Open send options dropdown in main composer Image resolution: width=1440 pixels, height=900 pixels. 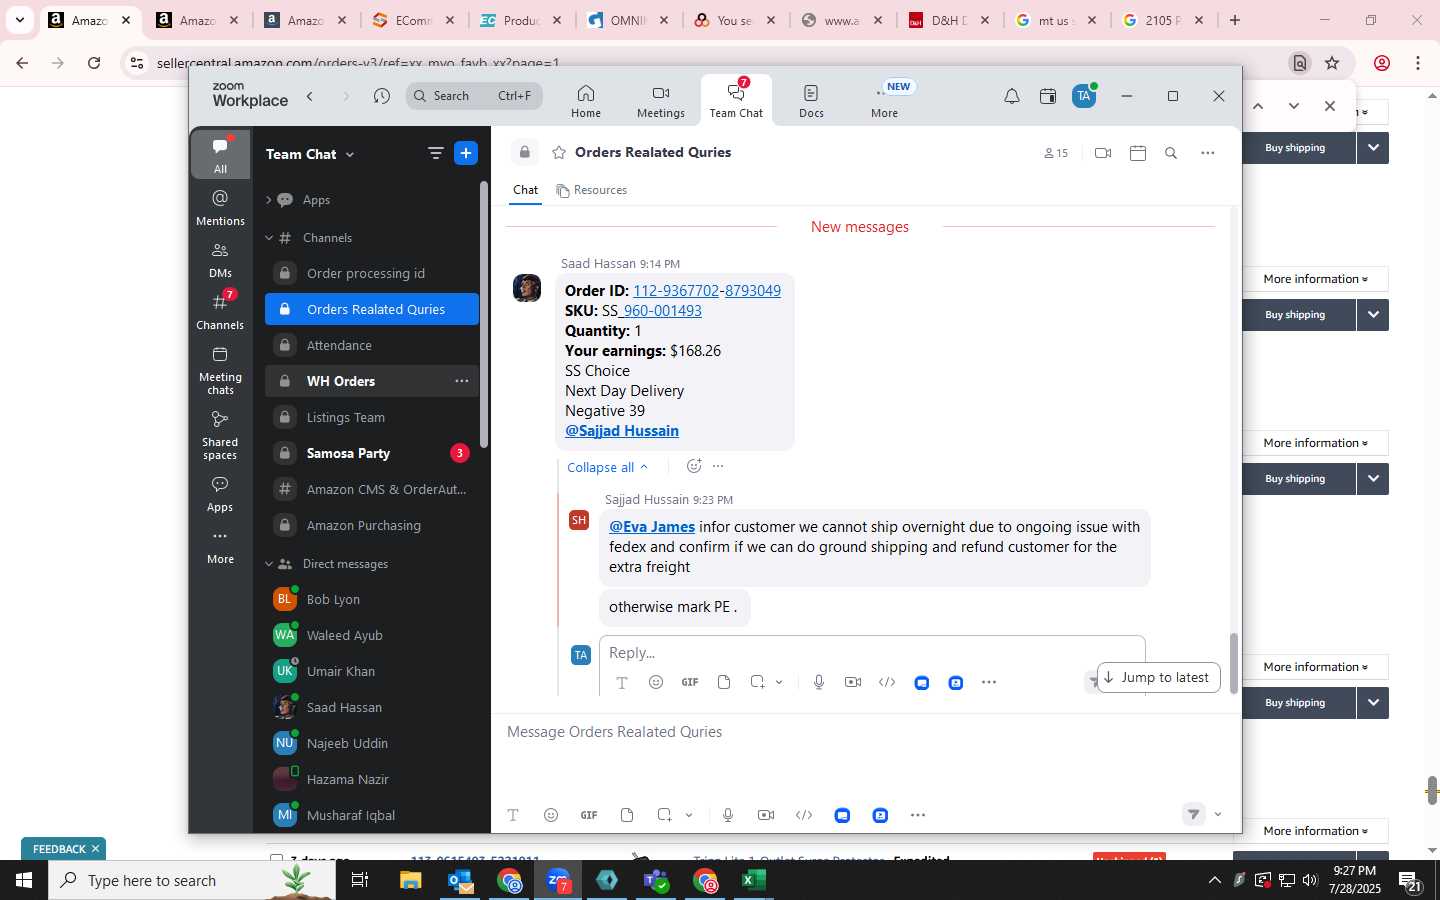pos(1218,815)
